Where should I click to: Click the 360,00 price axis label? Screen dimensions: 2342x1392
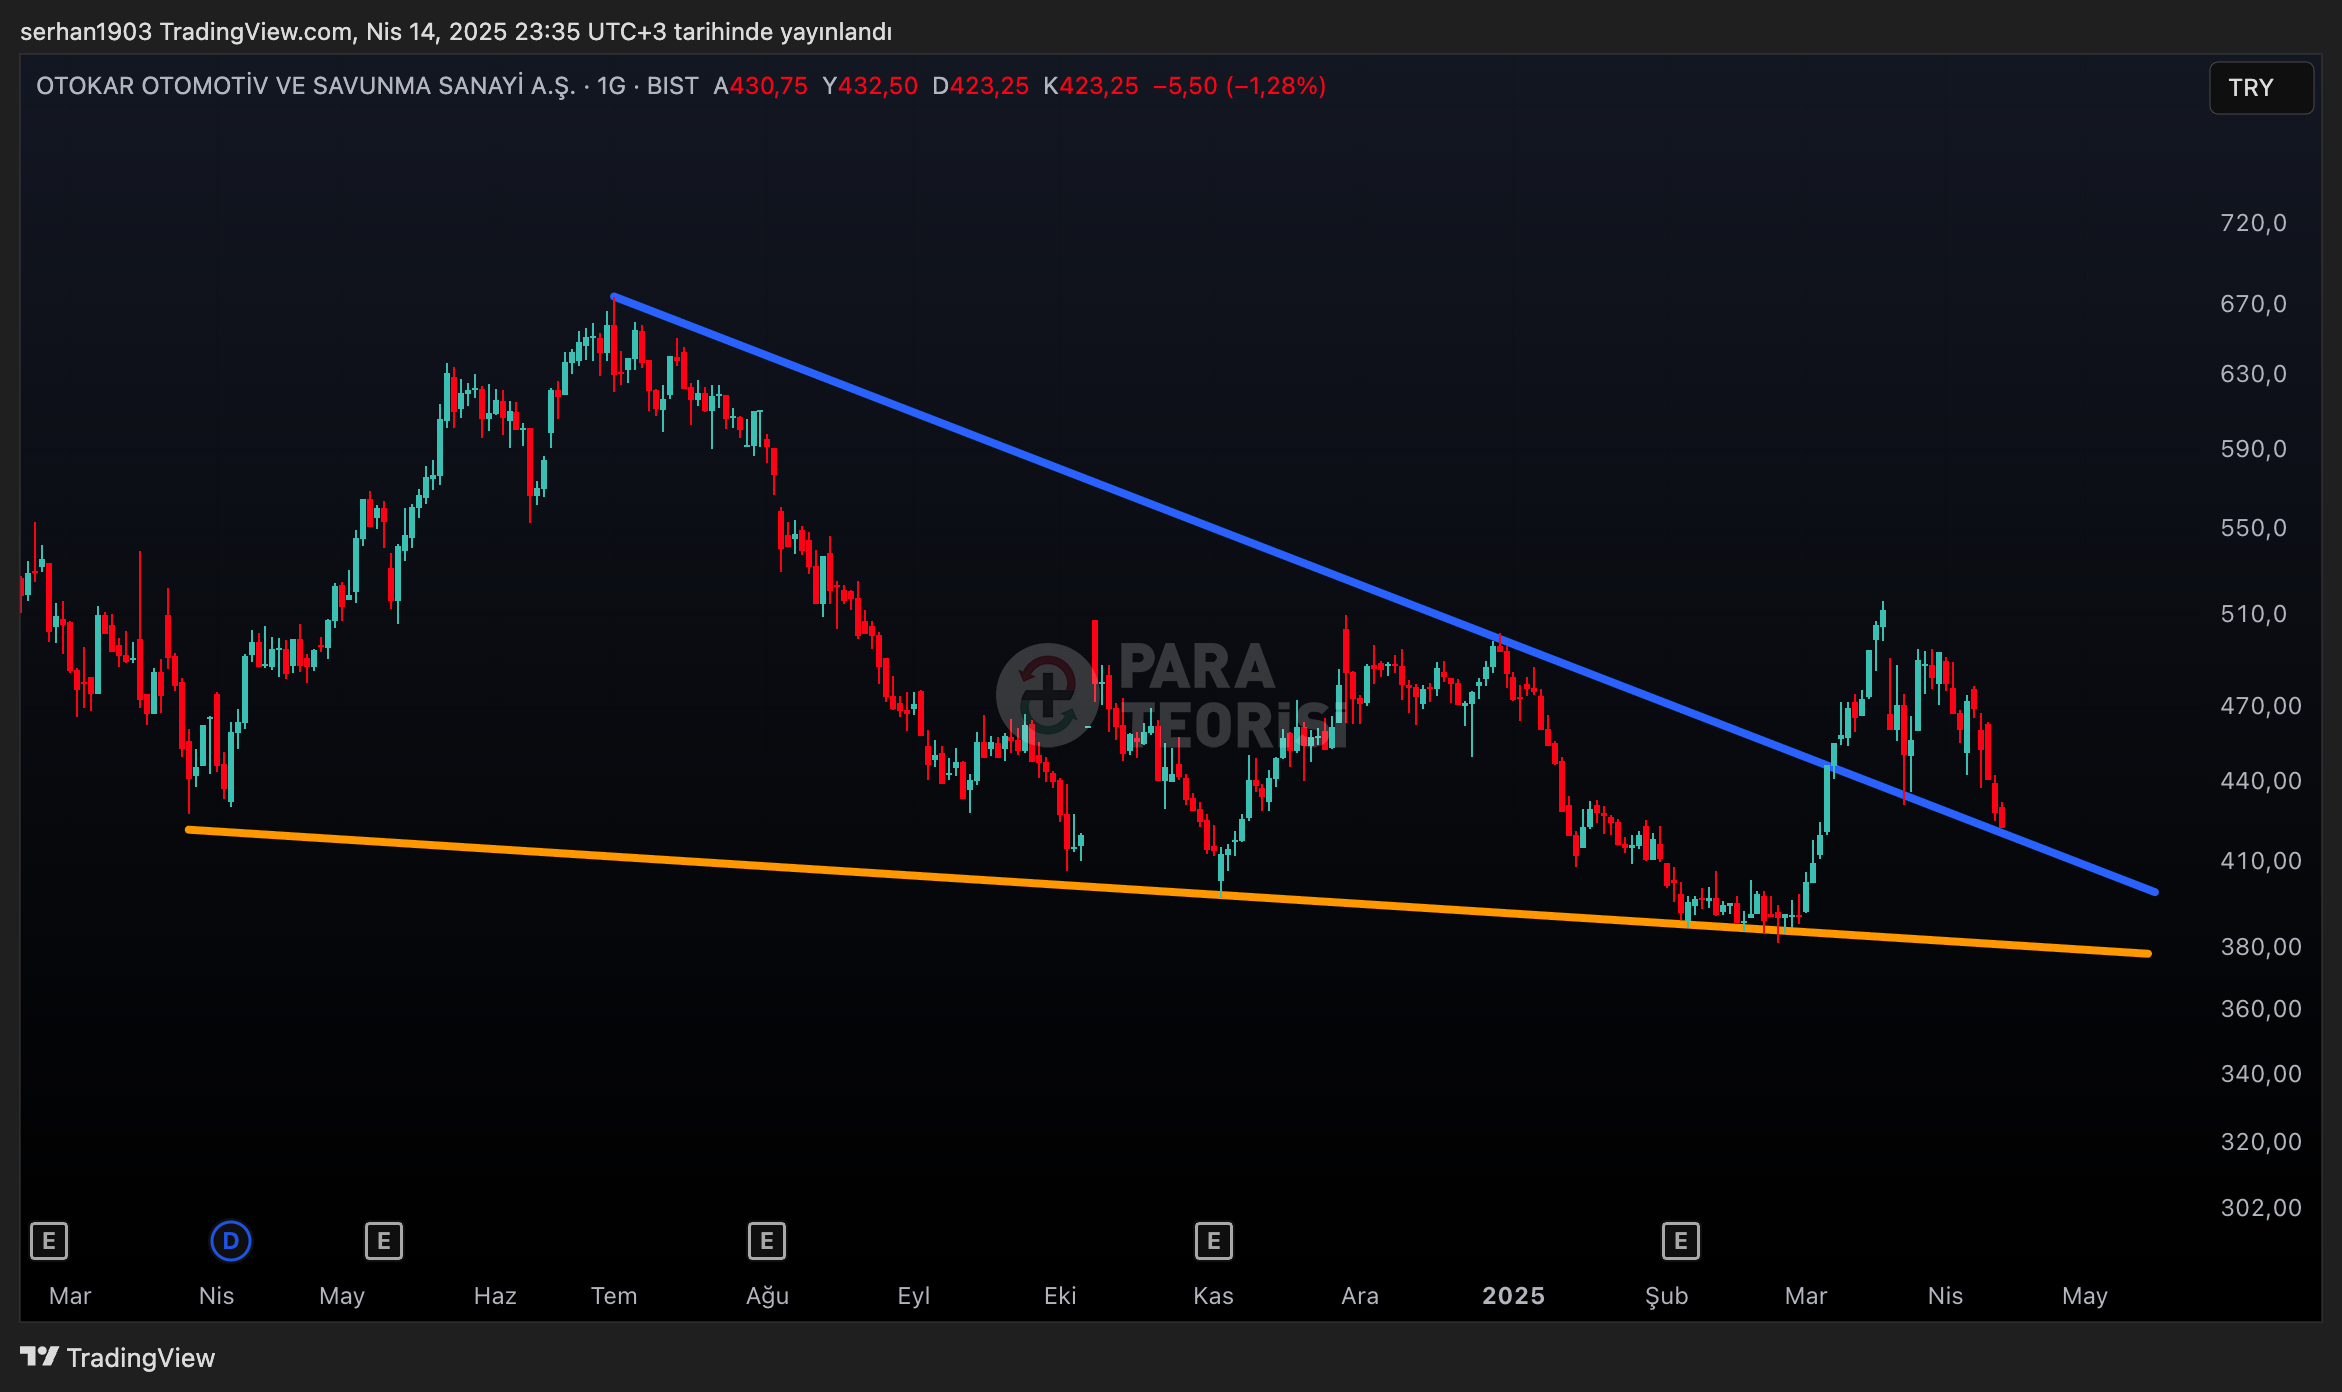coord(2261,1009)
